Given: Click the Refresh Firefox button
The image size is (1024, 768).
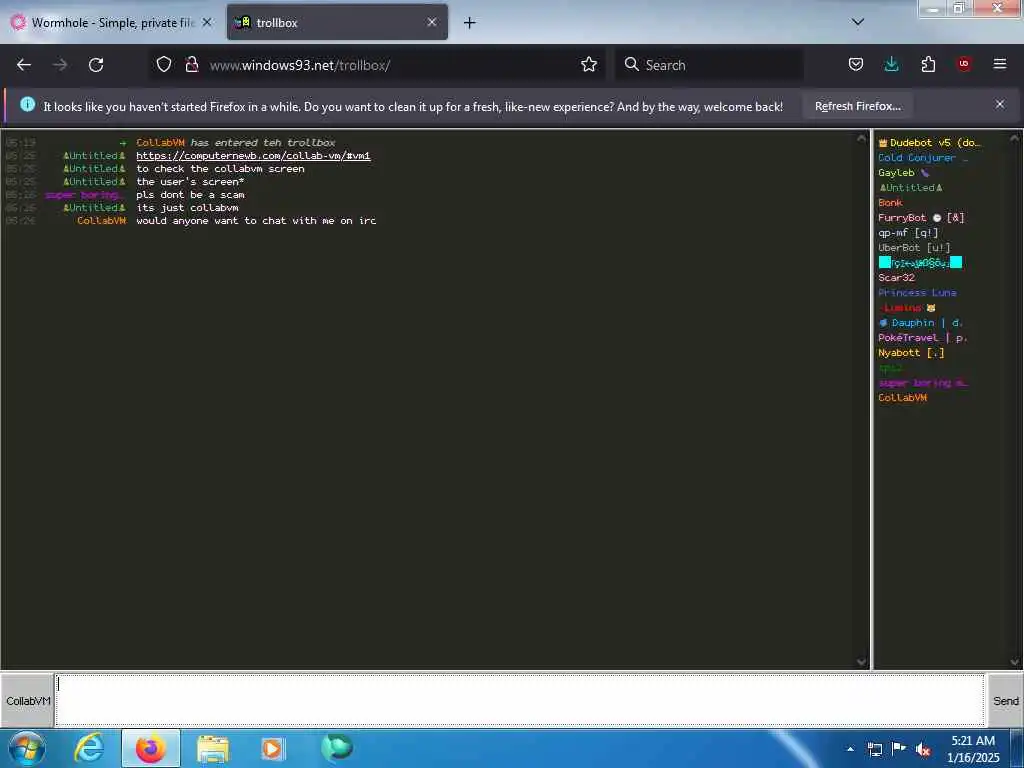Looking at the screenshot, I should [x=857, y=106].
